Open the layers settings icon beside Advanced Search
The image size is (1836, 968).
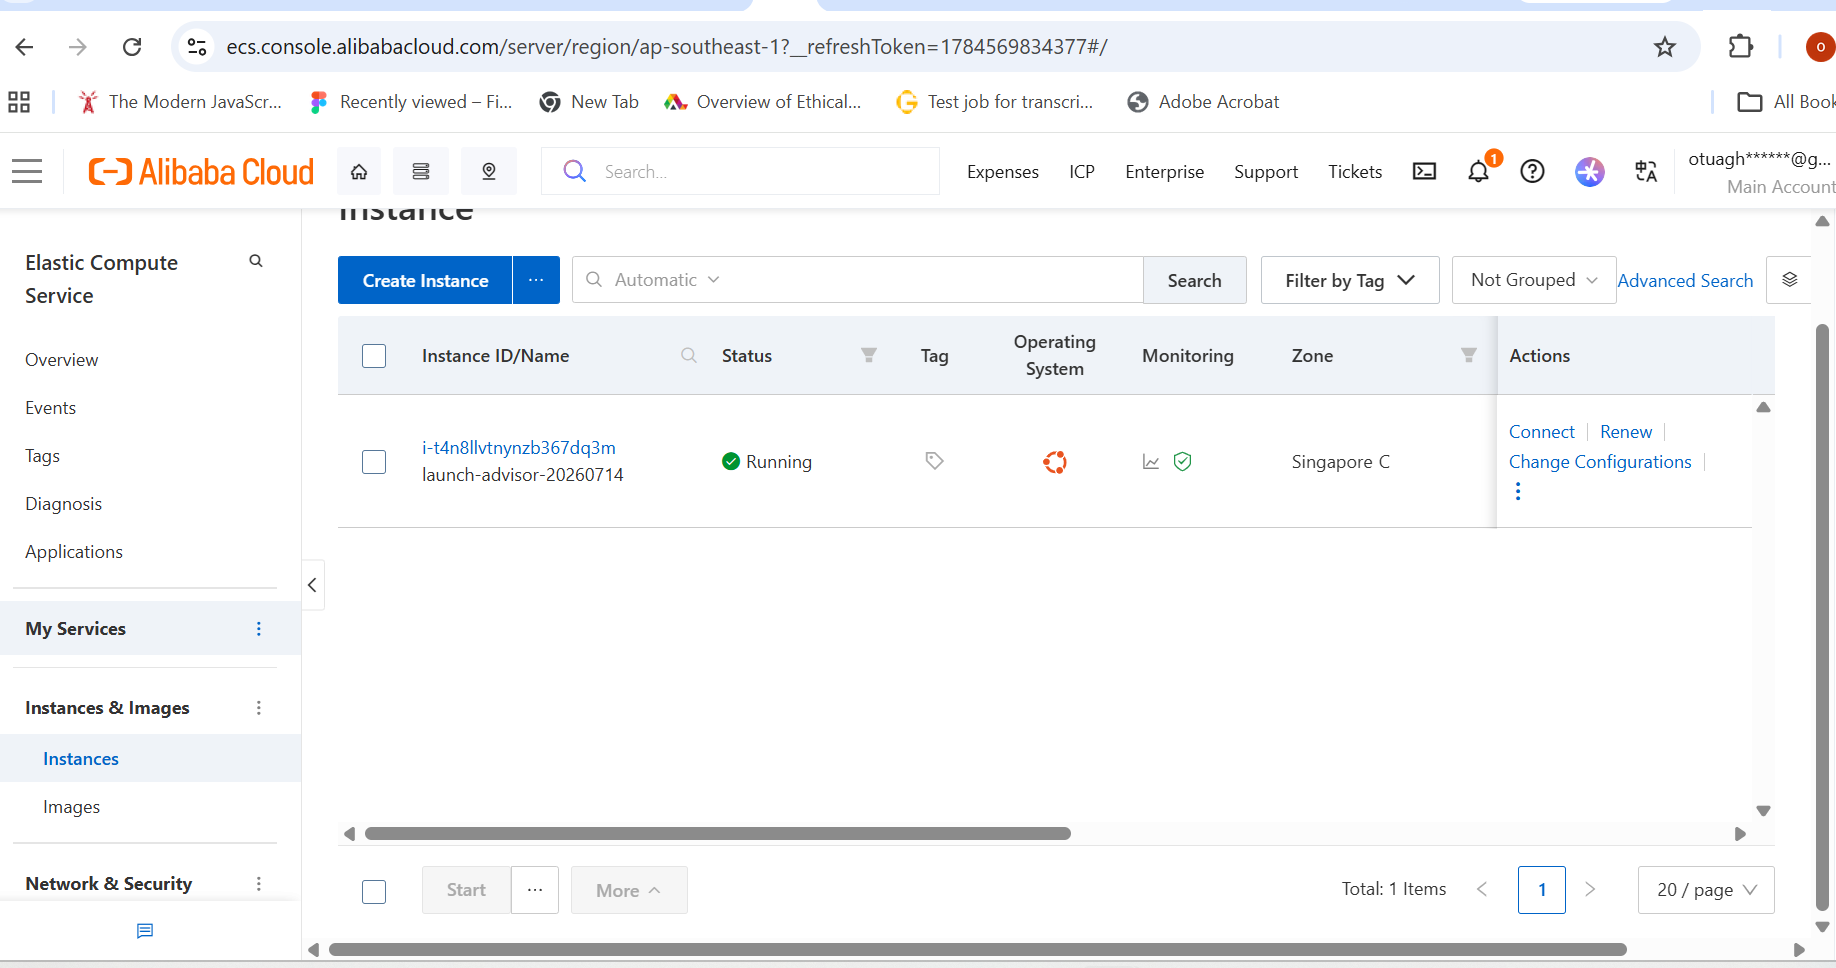point(1790,280)
